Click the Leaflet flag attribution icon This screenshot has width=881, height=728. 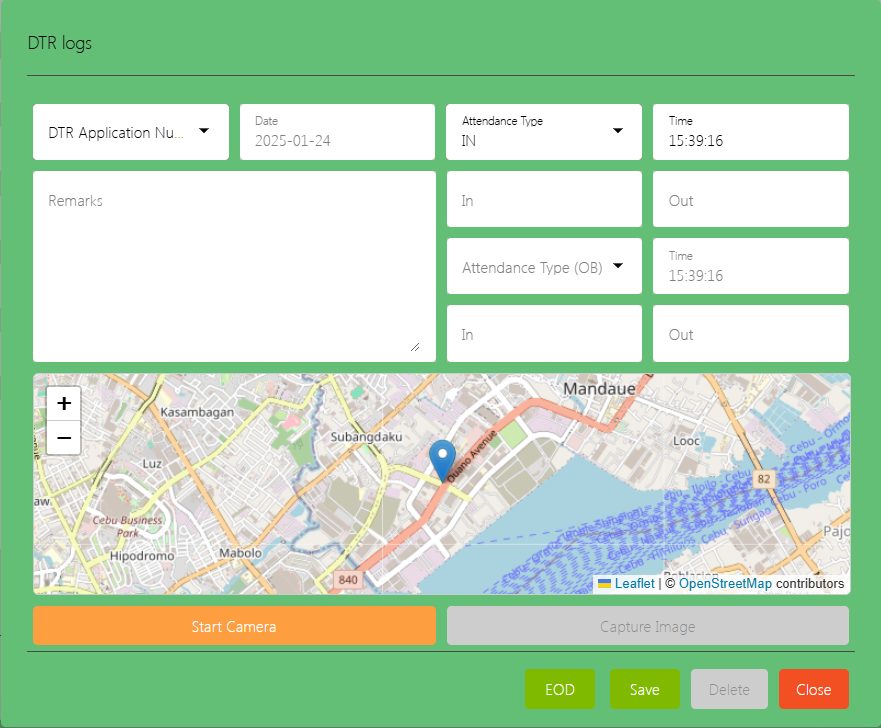(605, 584)
